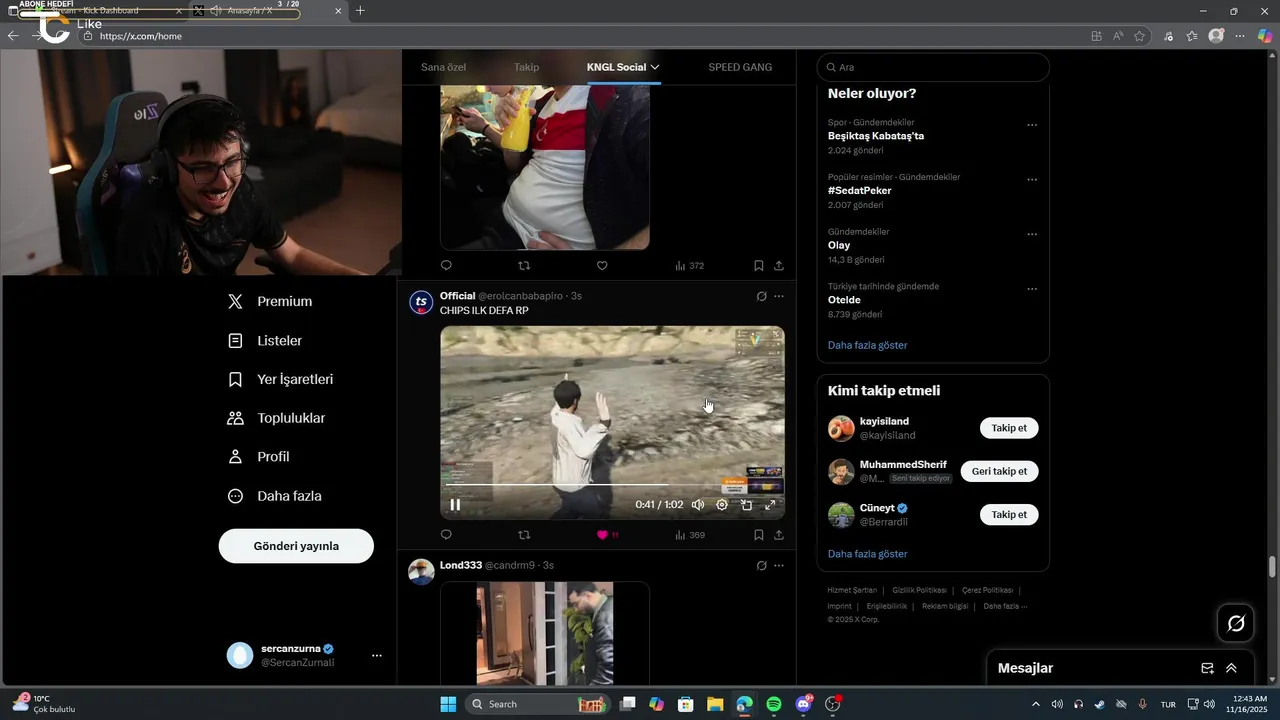Open Yer İşaretleri in sidebar
Screen dimensions: 1280x720
tap(280, 379)
